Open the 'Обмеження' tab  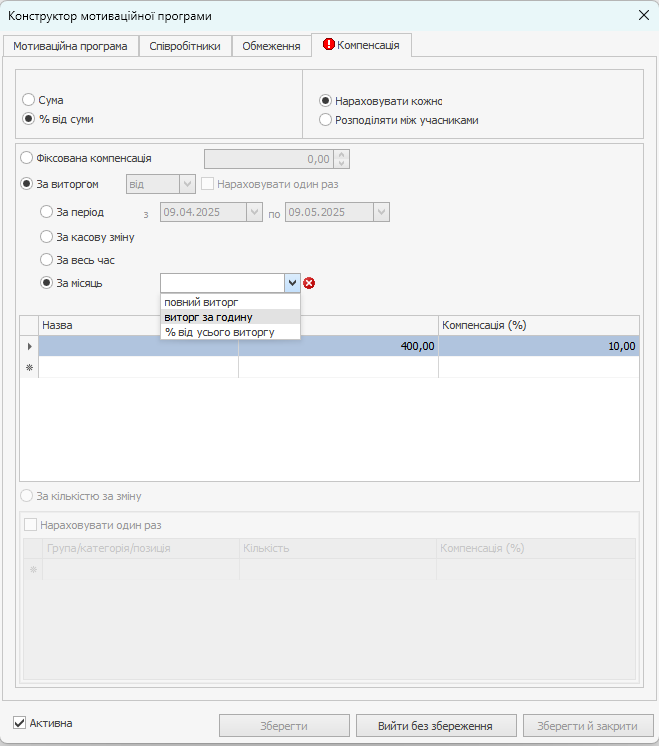pyautogui.click(x=271, y=46)
